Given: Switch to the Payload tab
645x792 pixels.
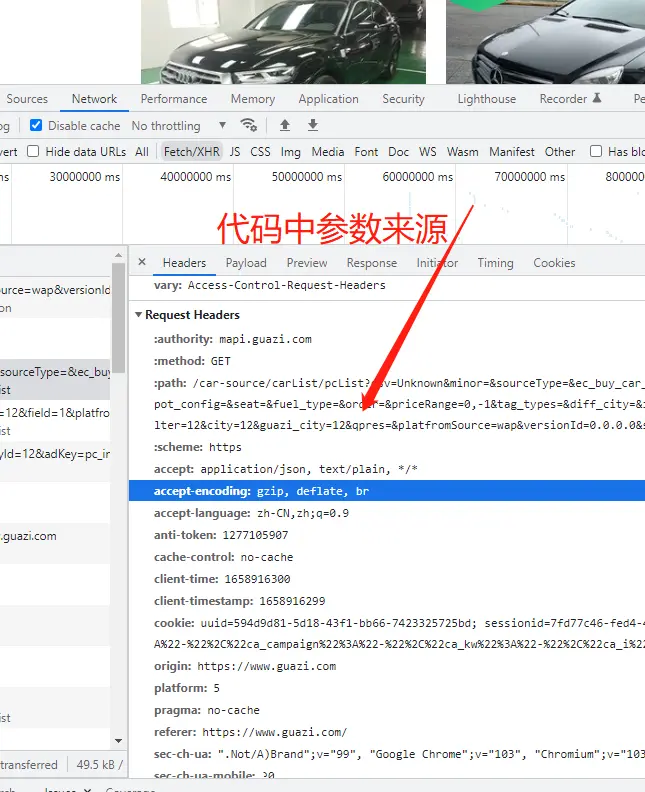Looking at the screenshot, I should pyautogui.click(x=246, y=263).
